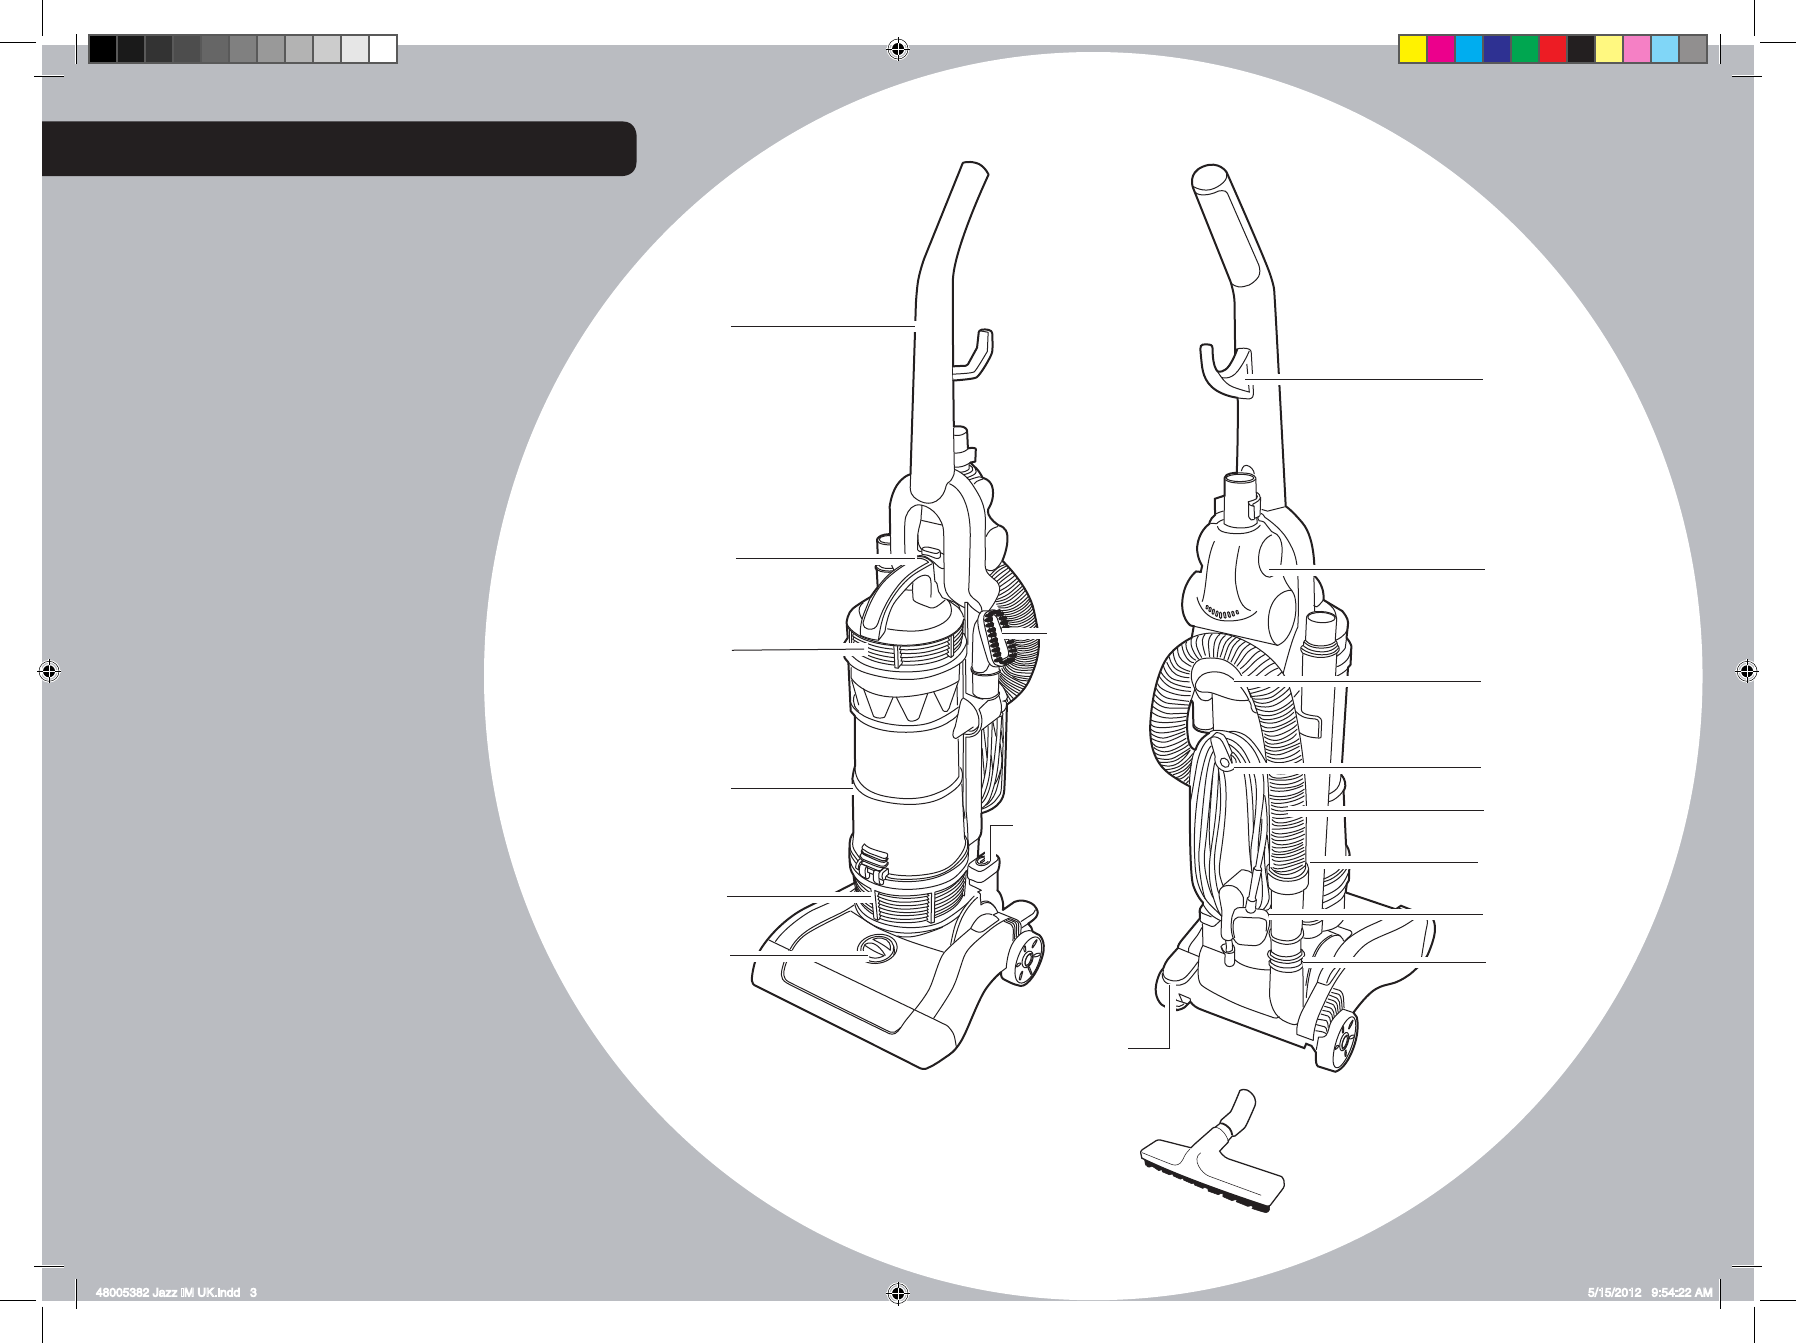Viewport: 1796px width, 1343px height.
Task: Click the crosshair registration mark at top center
Action: 897,47
